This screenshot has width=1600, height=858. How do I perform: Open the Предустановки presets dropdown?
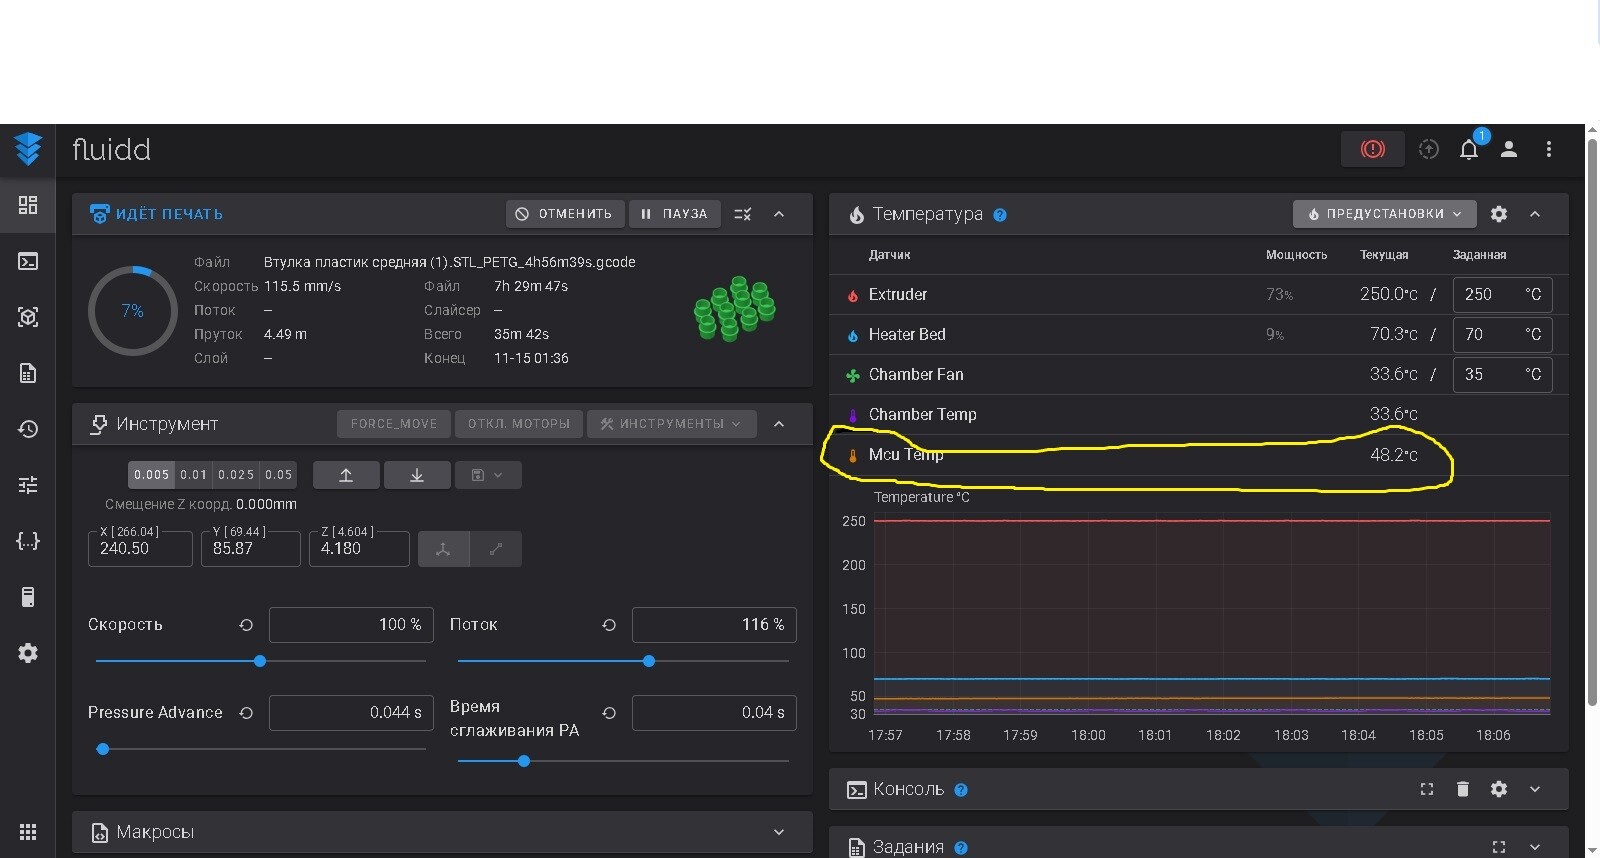[1384, 214]
